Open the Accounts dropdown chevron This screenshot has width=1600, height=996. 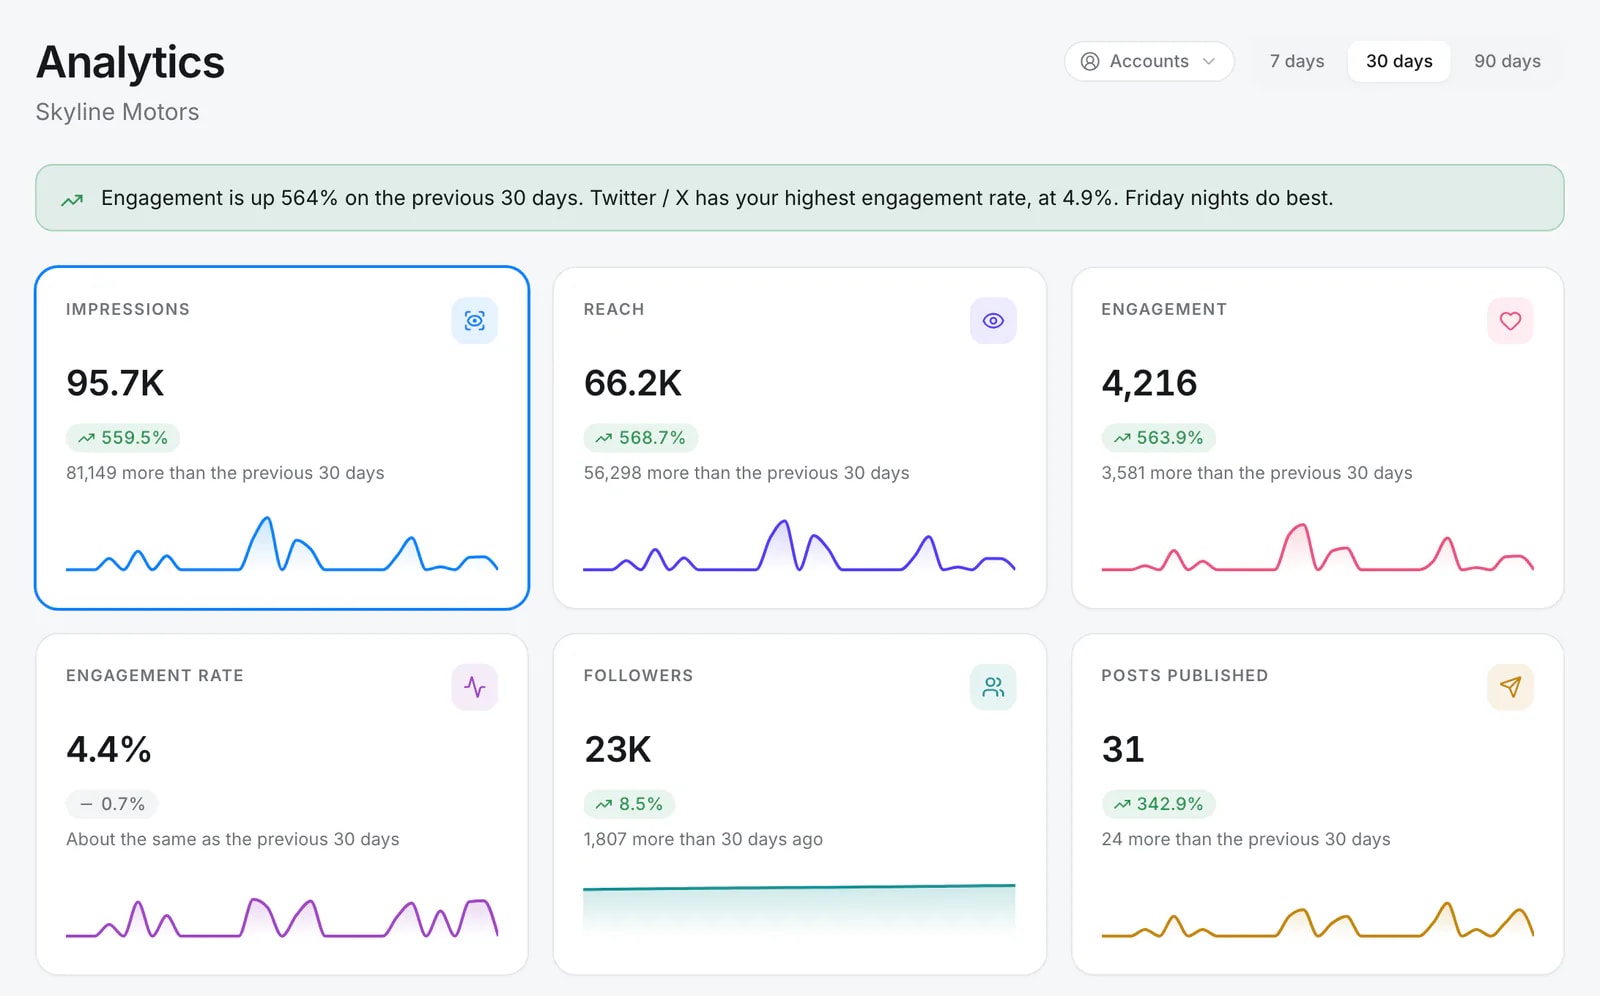point(1209,61)
